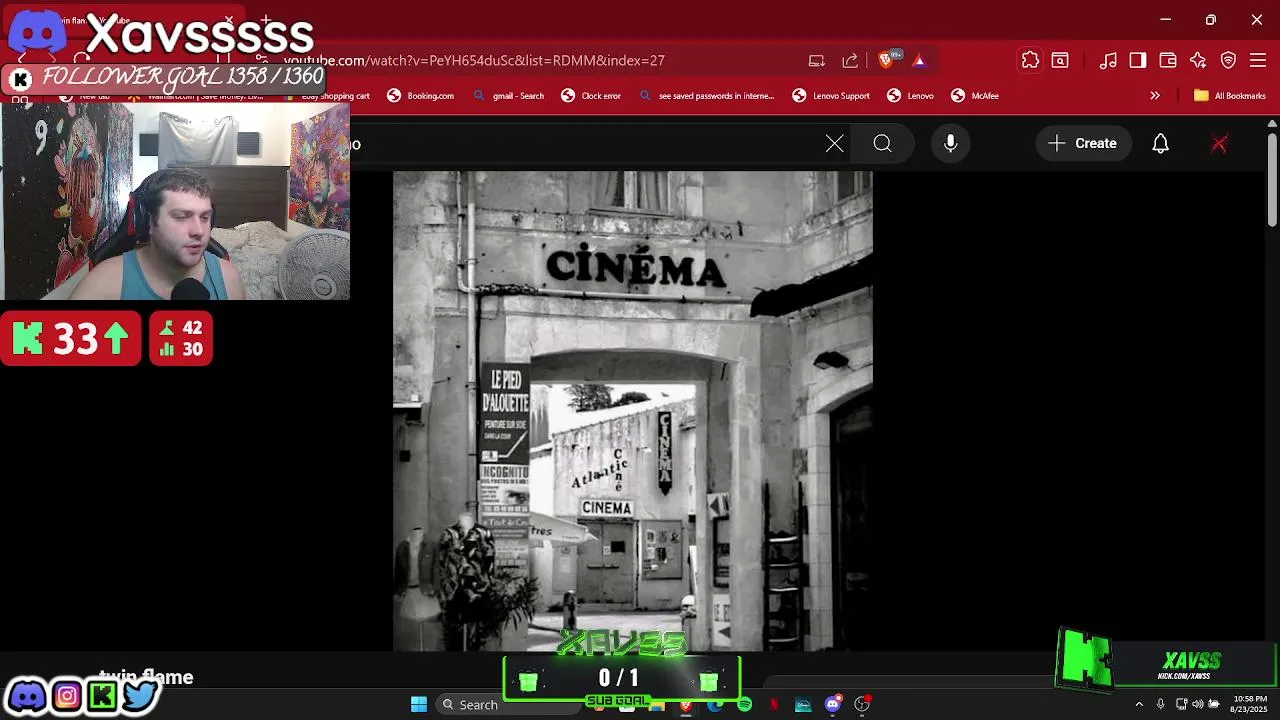Open the McAfee bookmark
1280x720 pixels.
975,96
